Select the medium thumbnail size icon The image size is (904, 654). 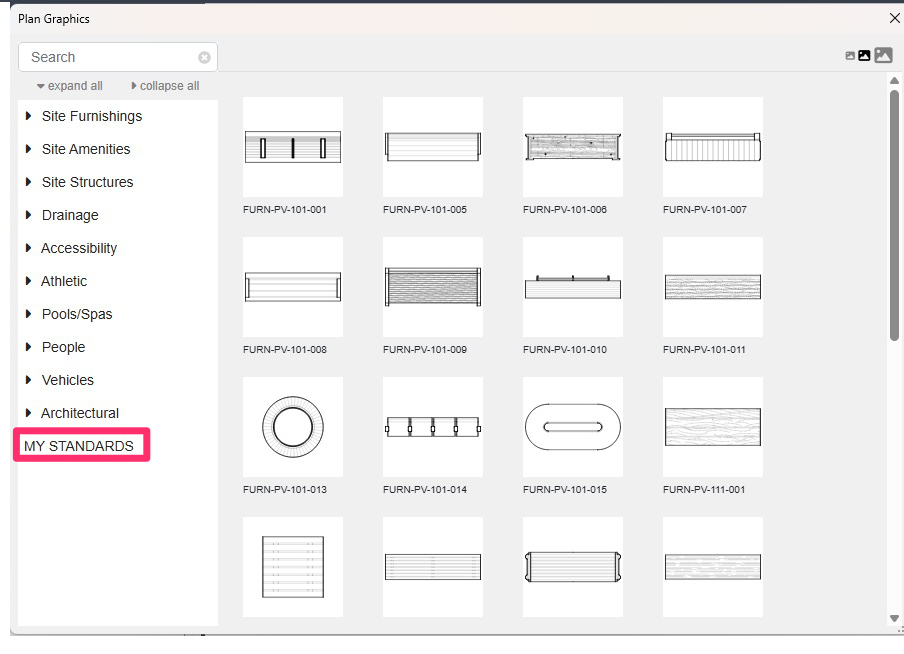(x=864, y=55)
